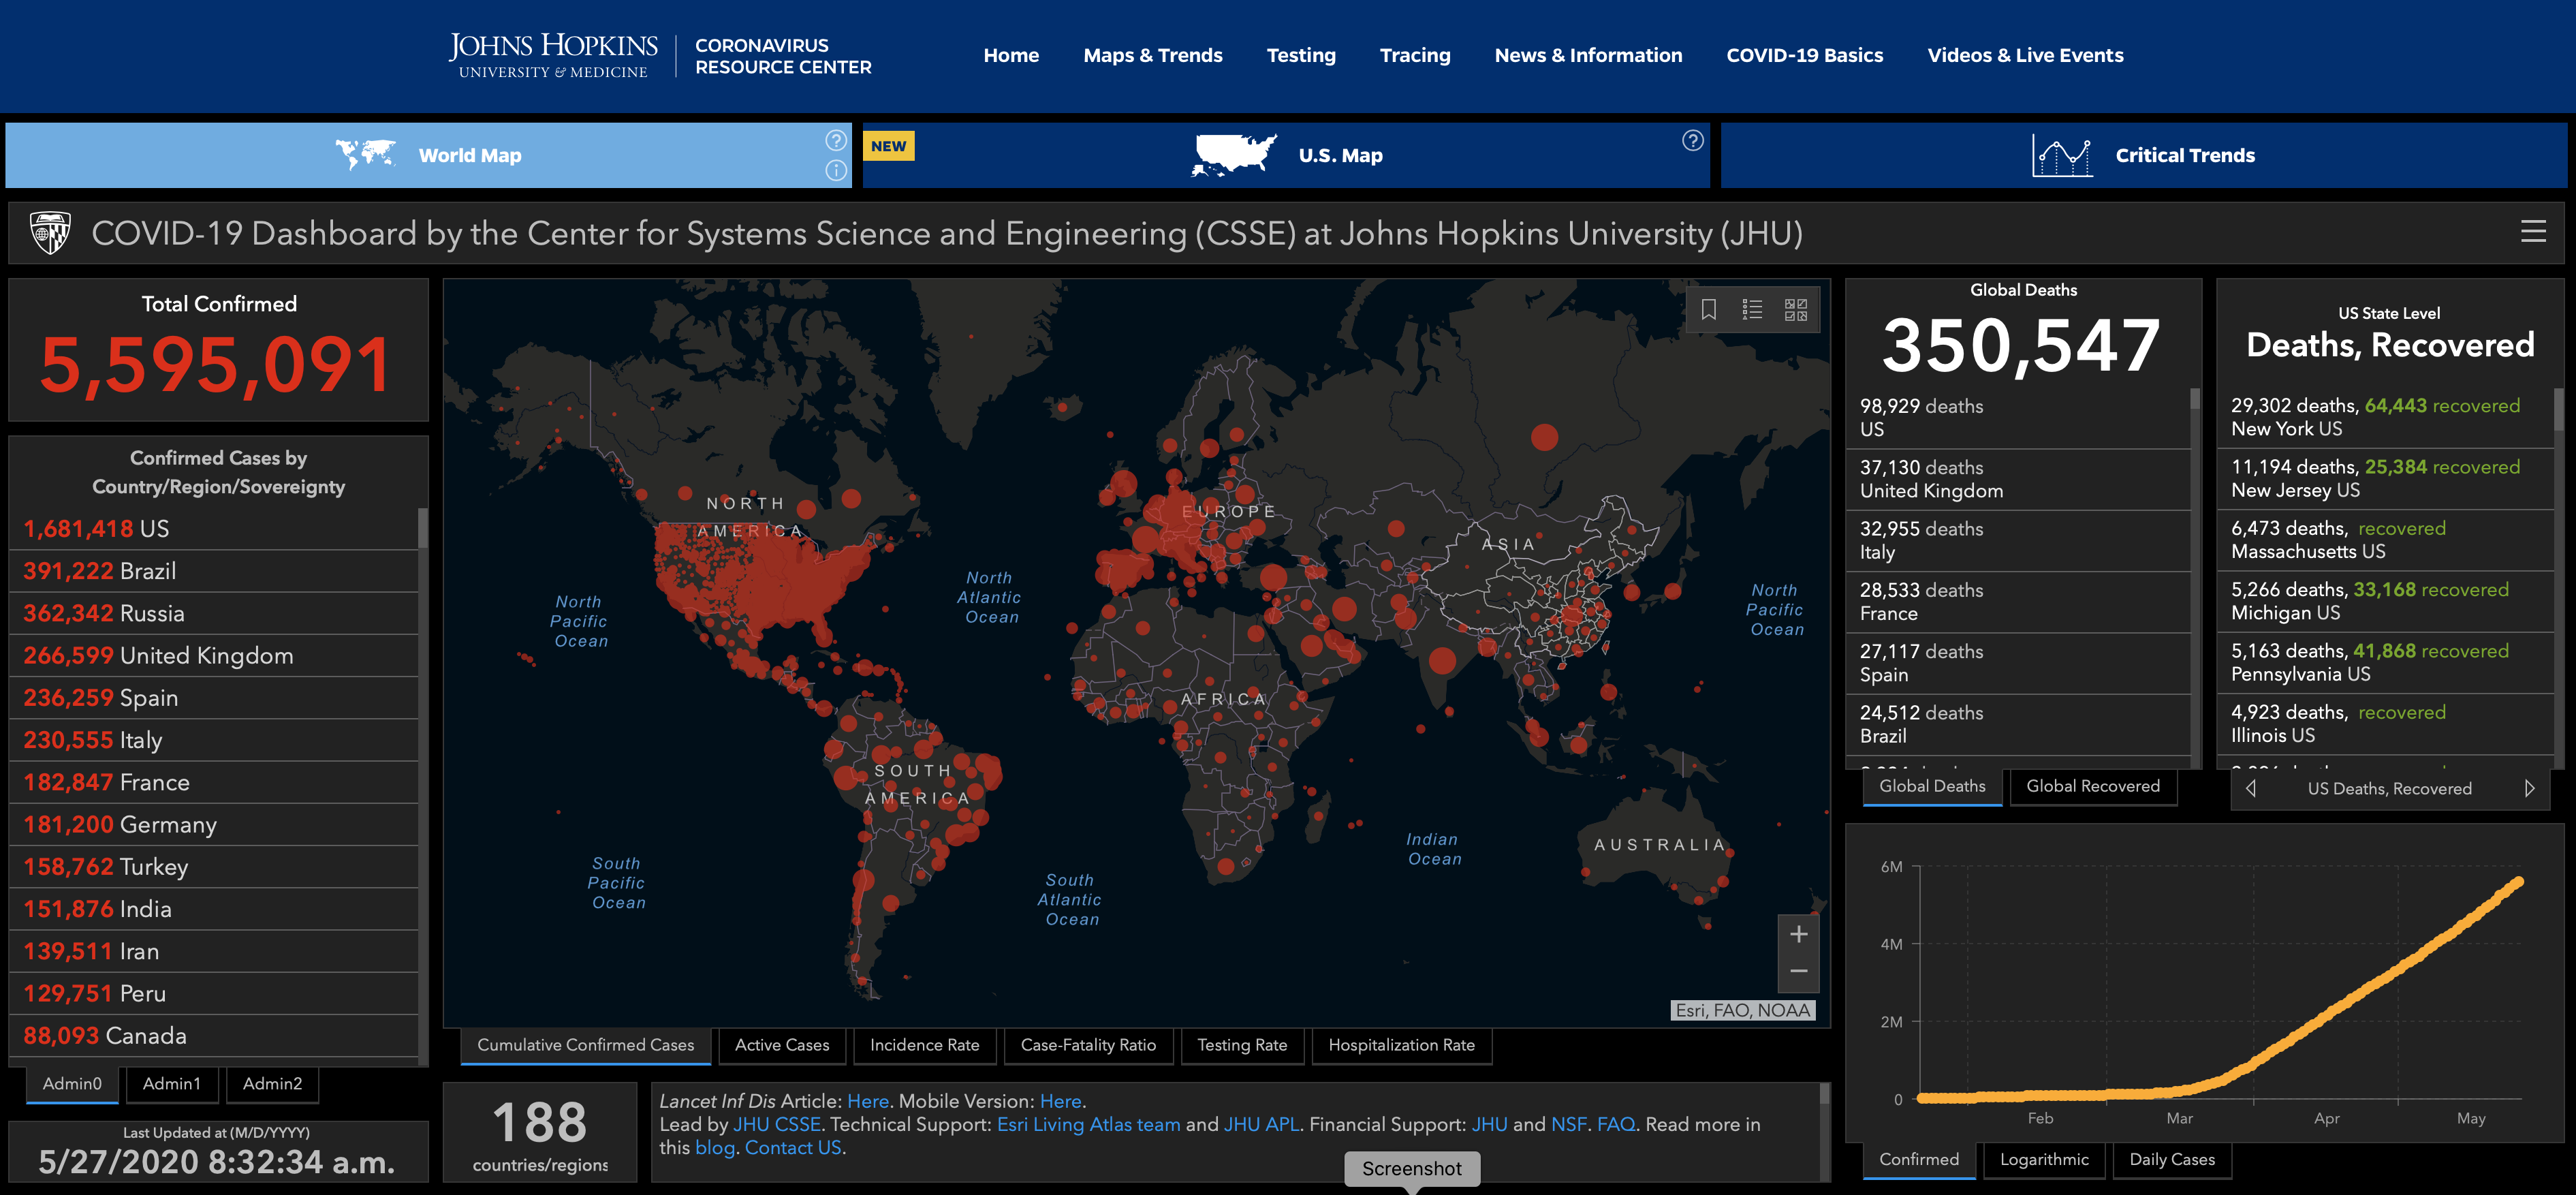Click the Johns Hopkins University logo
The image size is (2576, 1195).
[x=553, y=55]
